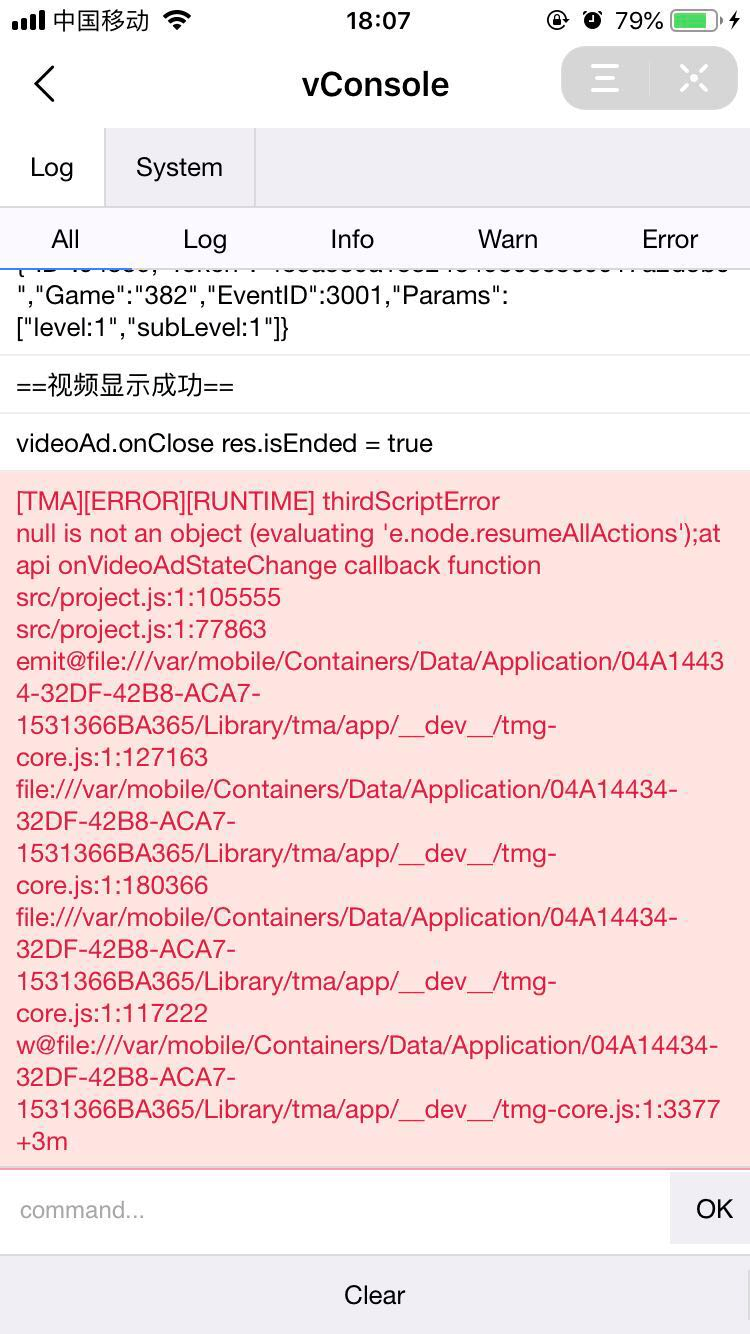Show only Info messages
The width and height of the screenshot is (750, 1334).
coord(352,239)
